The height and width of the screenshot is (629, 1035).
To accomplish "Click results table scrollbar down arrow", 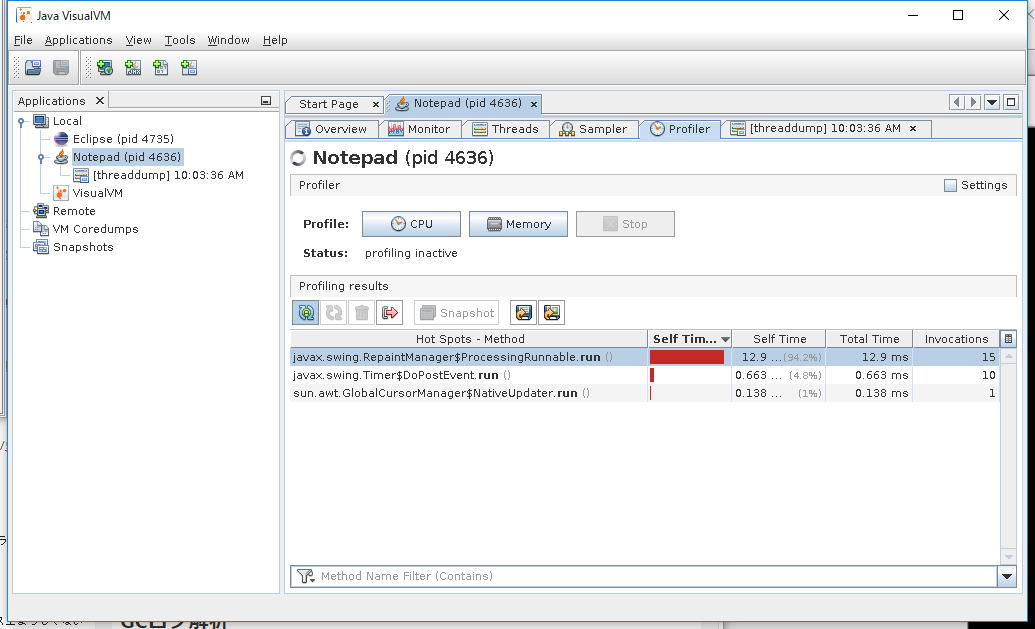I will 1009,556.
